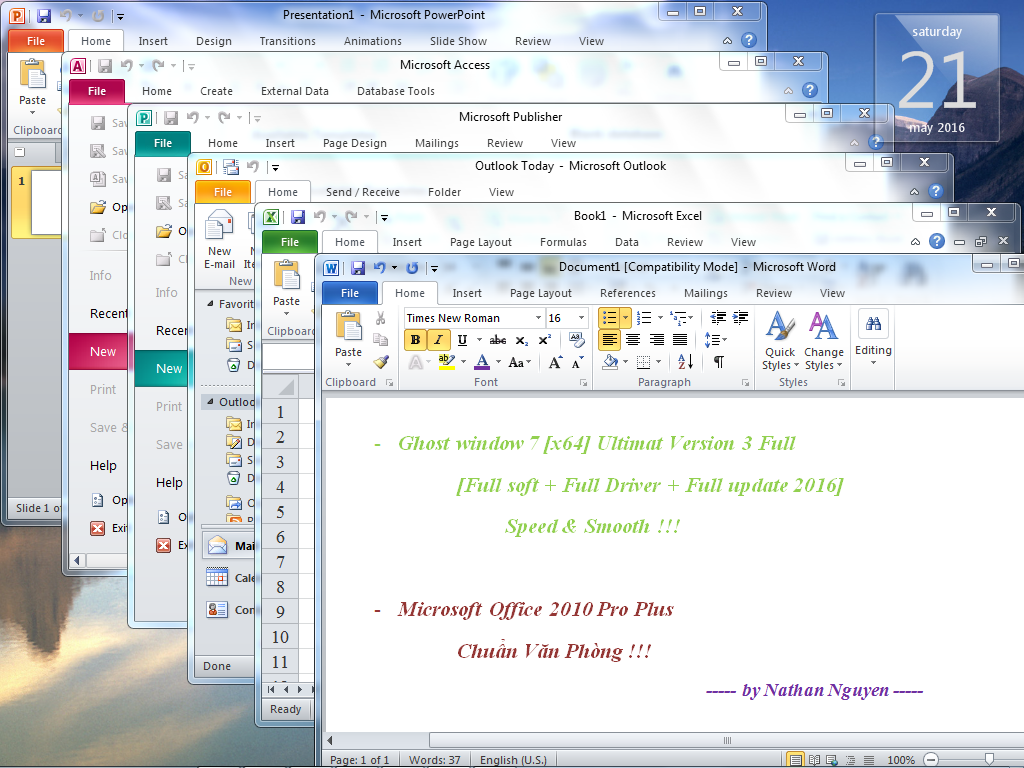Open Quick Styles gallery in Word
Screen dimensions: 1024x768
[x=780, y=340]
